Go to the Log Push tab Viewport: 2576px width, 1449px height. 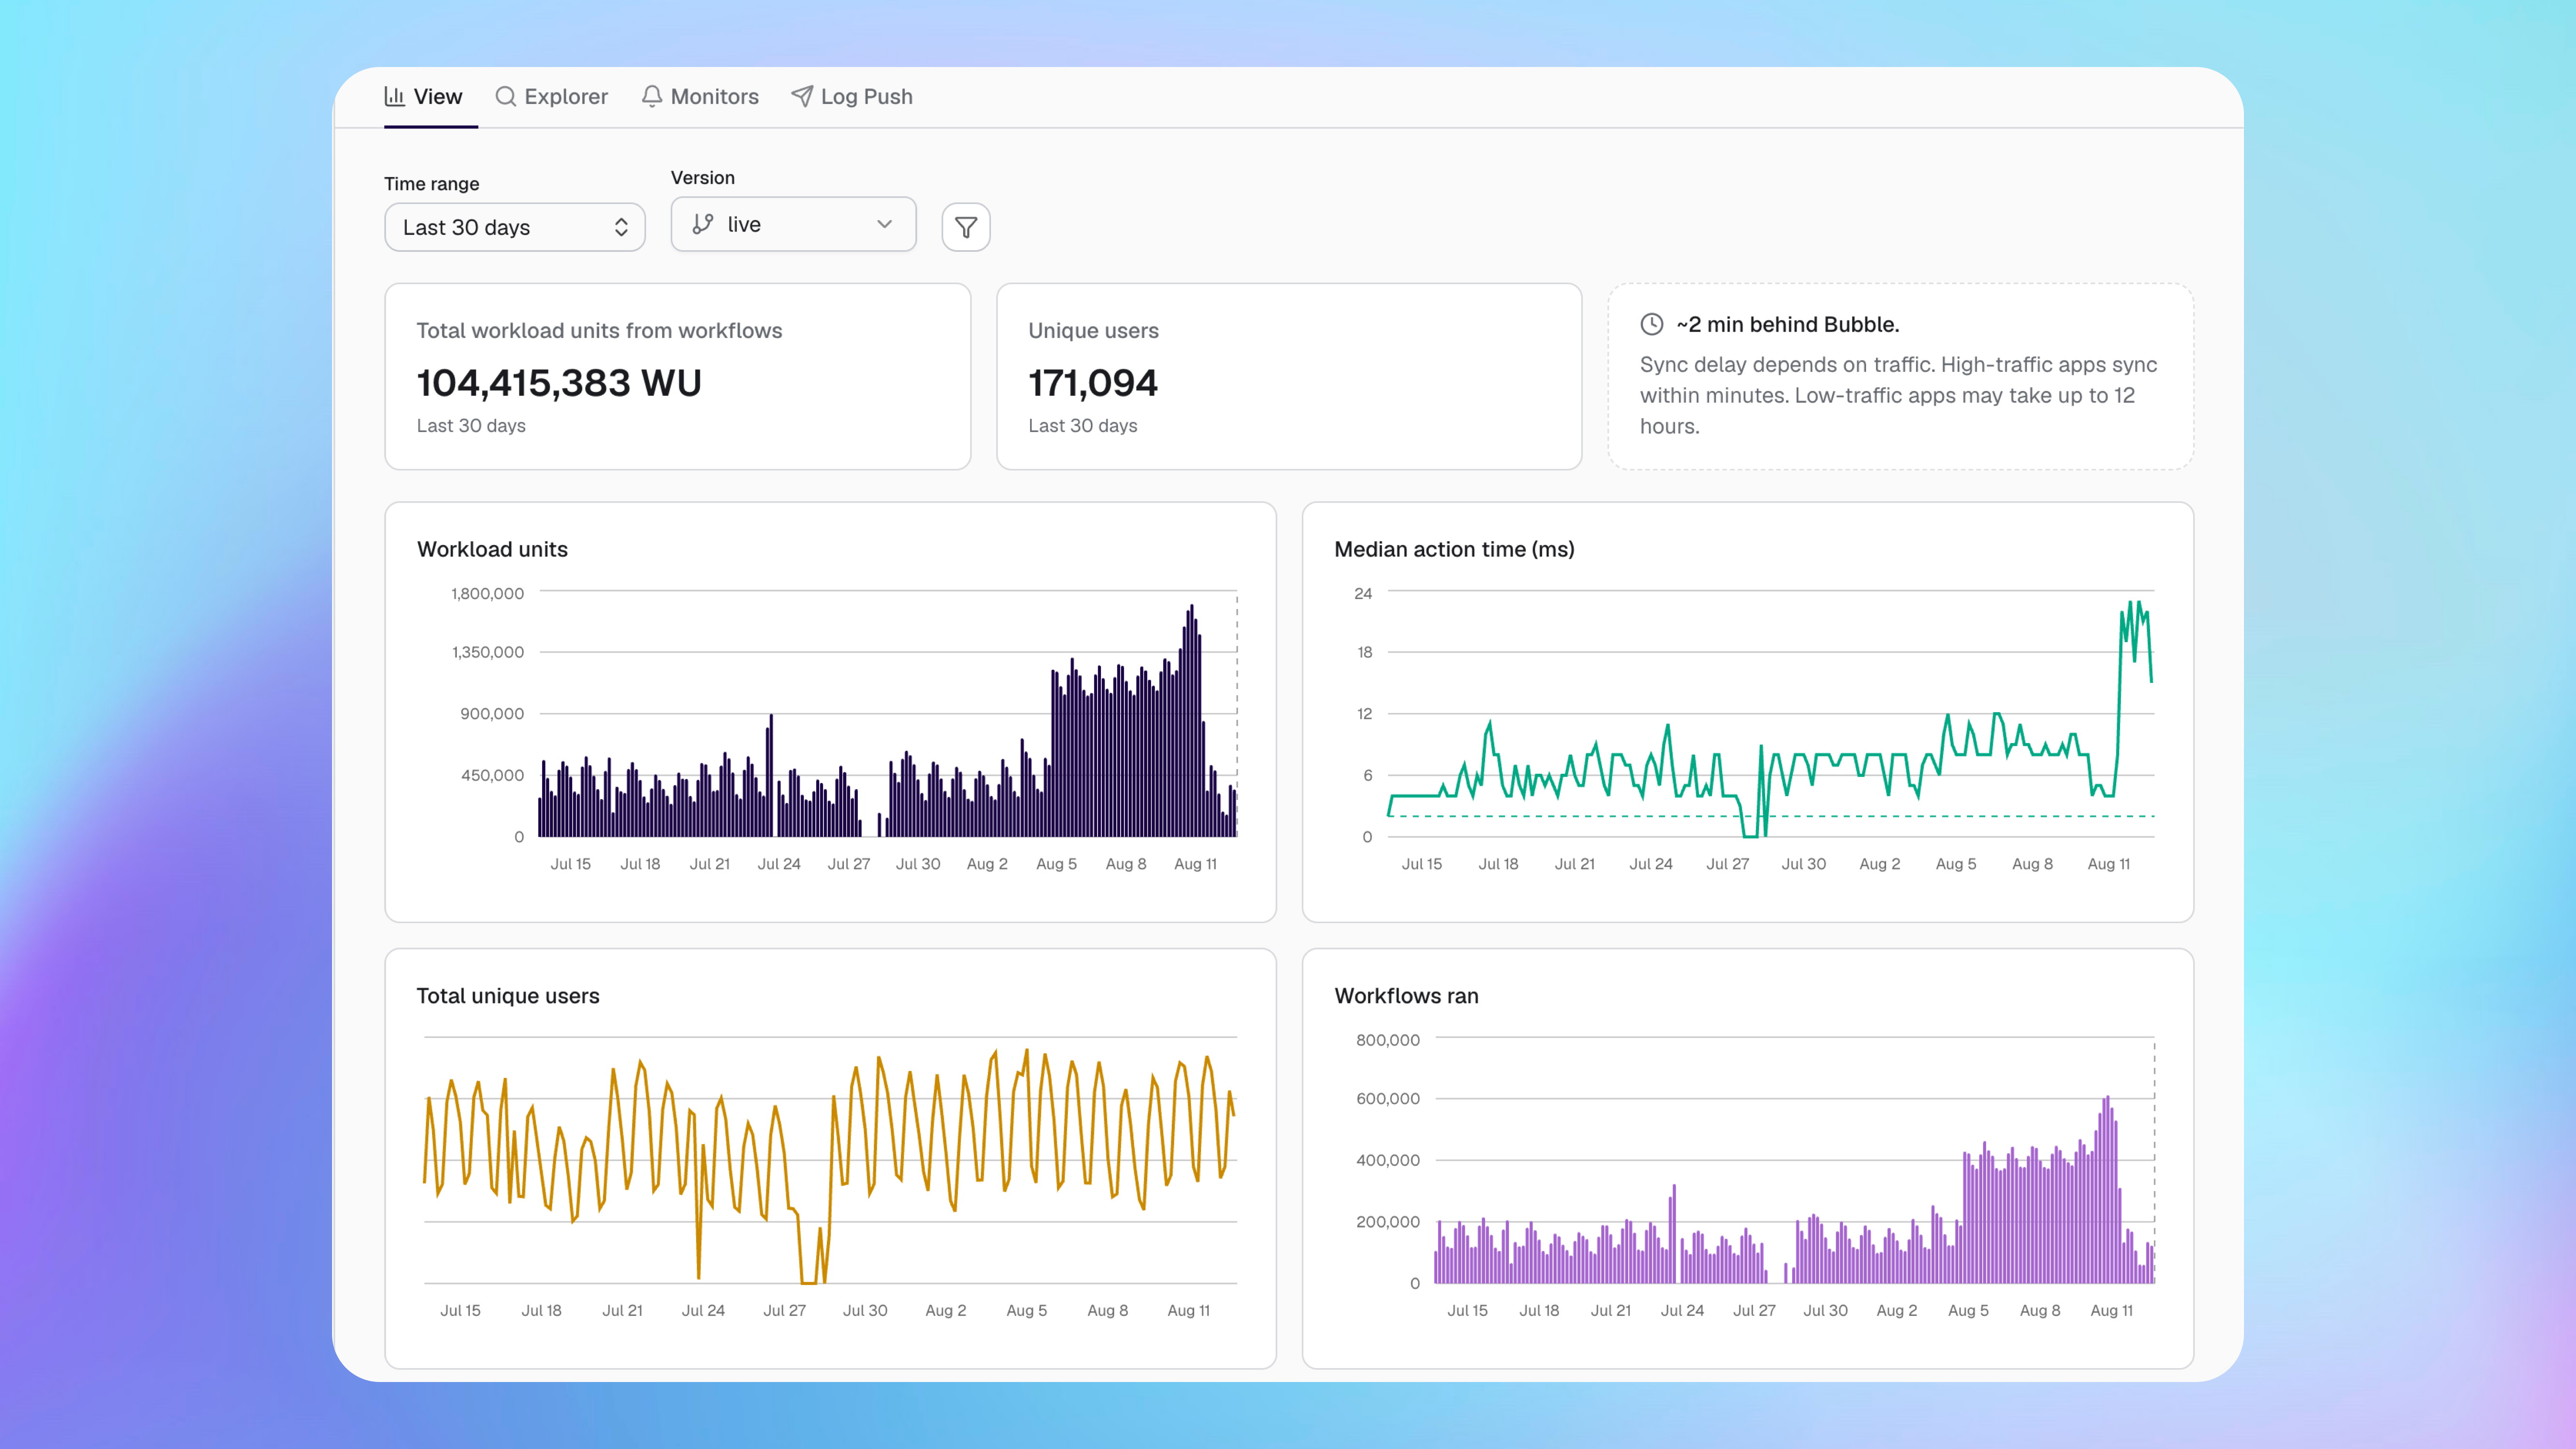(852, 97)
